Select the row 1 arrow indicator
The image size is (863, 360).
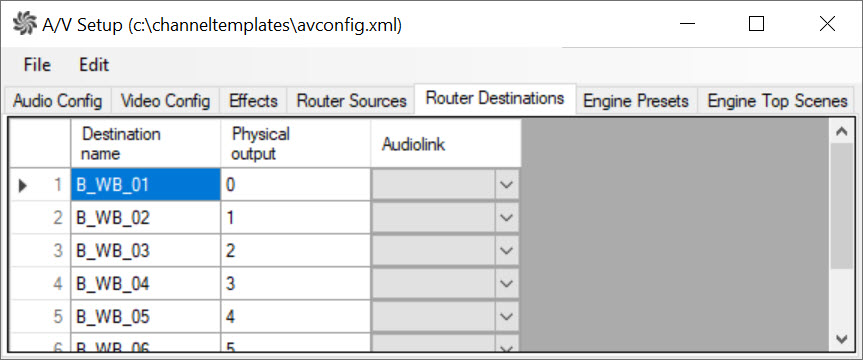click(23, 186)
